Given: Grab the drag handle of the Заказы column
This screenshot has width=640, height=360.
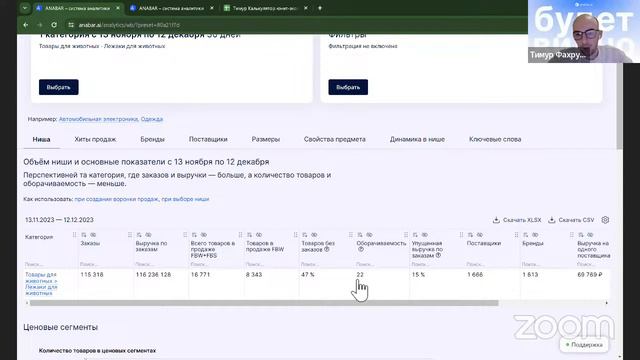Looking at the screenshot, I should click(x=74, y=235).
